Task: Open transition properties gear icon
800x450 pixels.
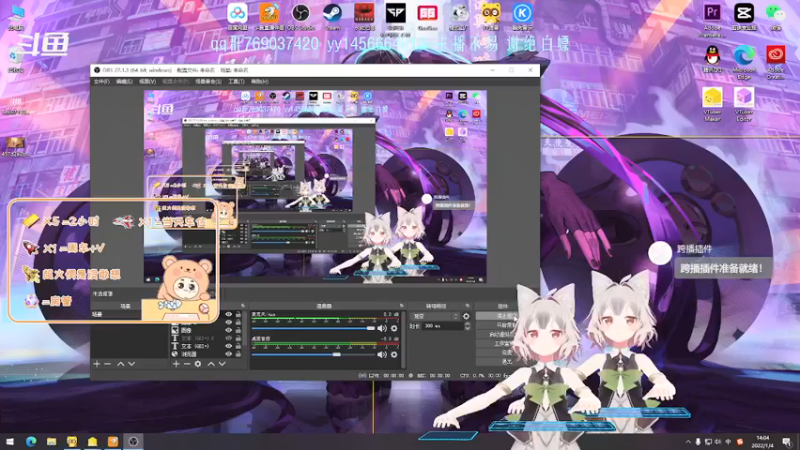Action: [466, 316]
